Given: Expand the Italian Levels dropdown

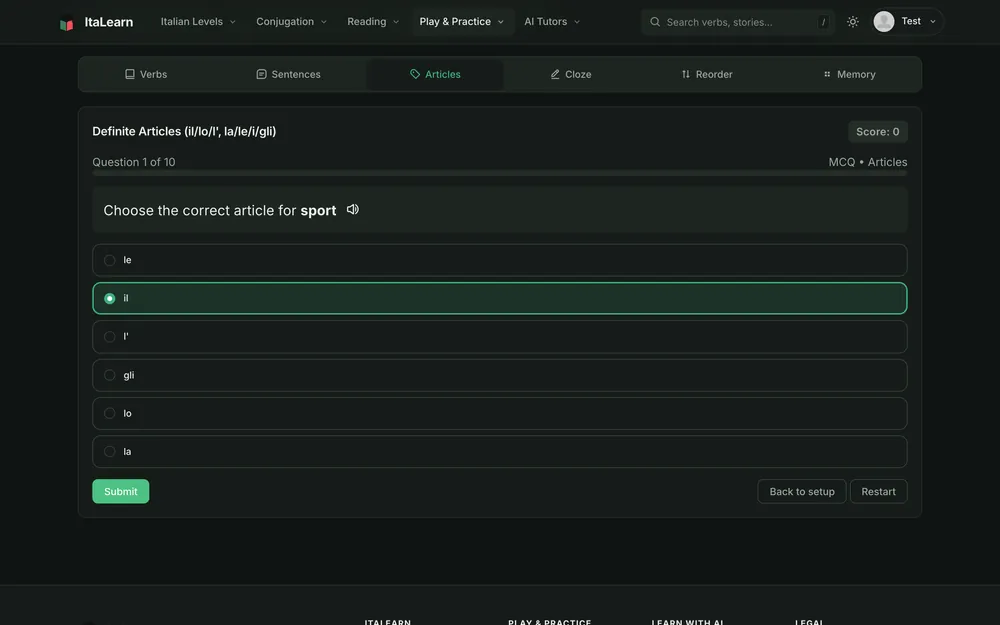Looking at the screenshot, I should click(x=198, y=22).
